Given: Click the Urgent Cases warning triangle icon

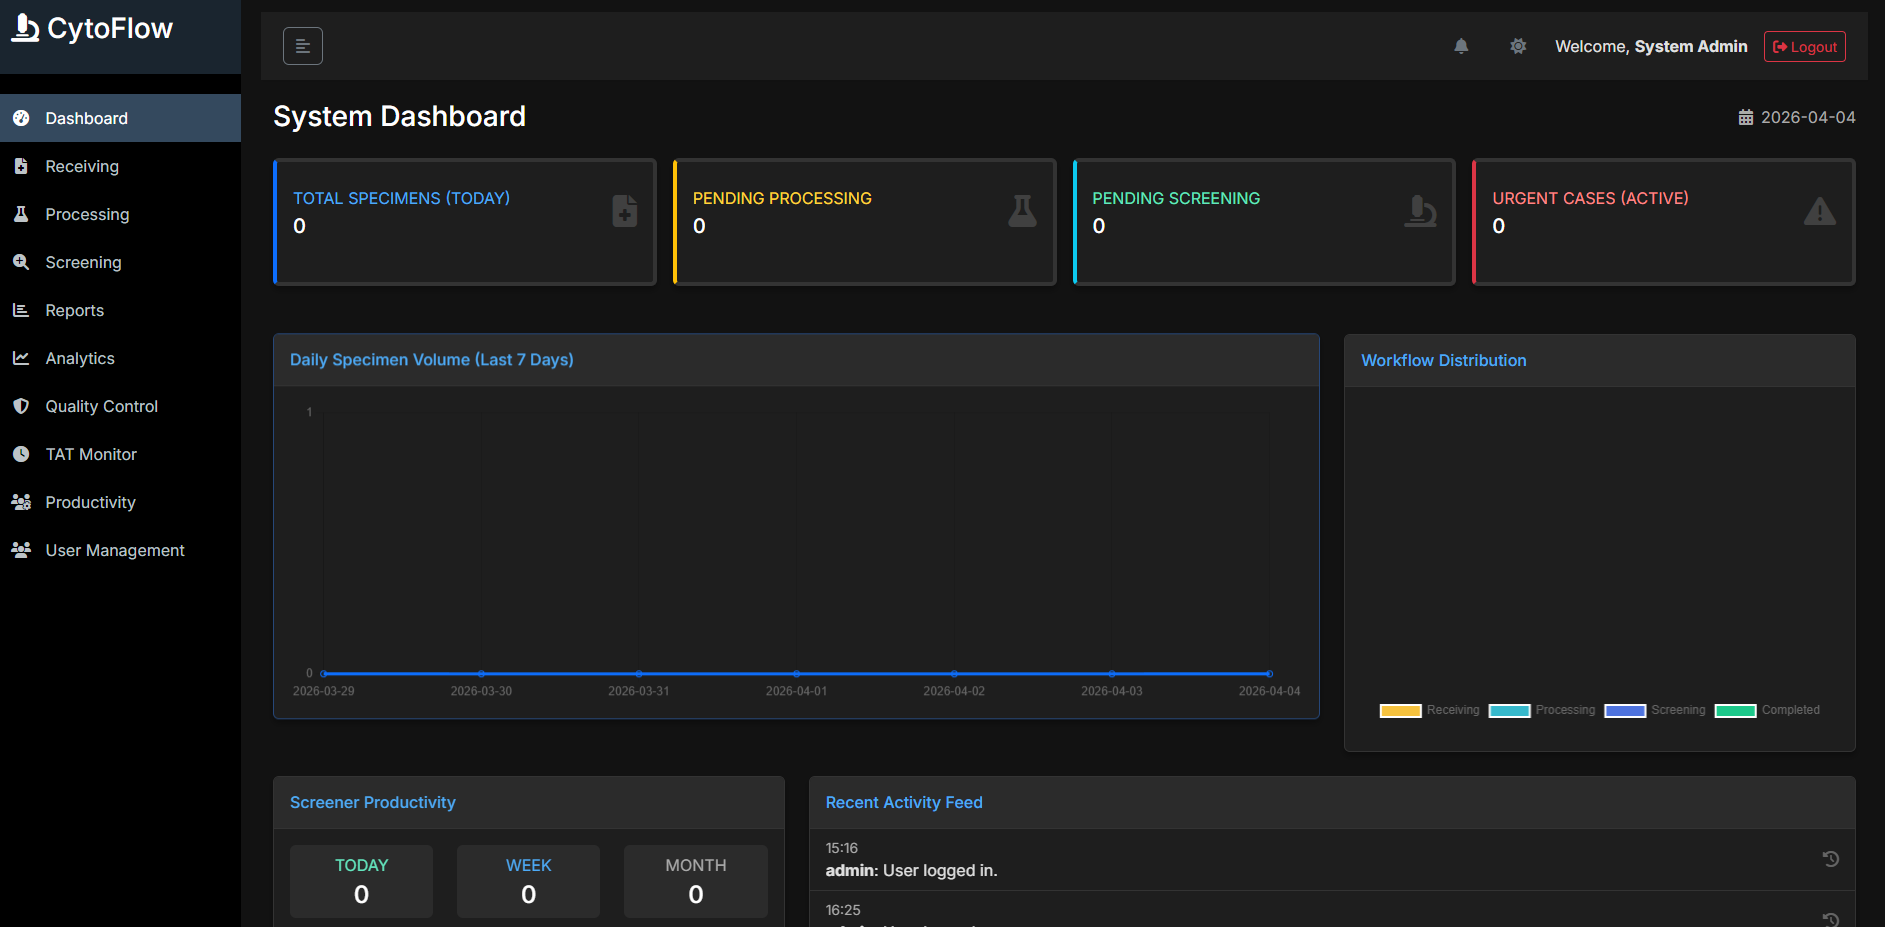Looking at the screenshot, I should pos(1819,212).
